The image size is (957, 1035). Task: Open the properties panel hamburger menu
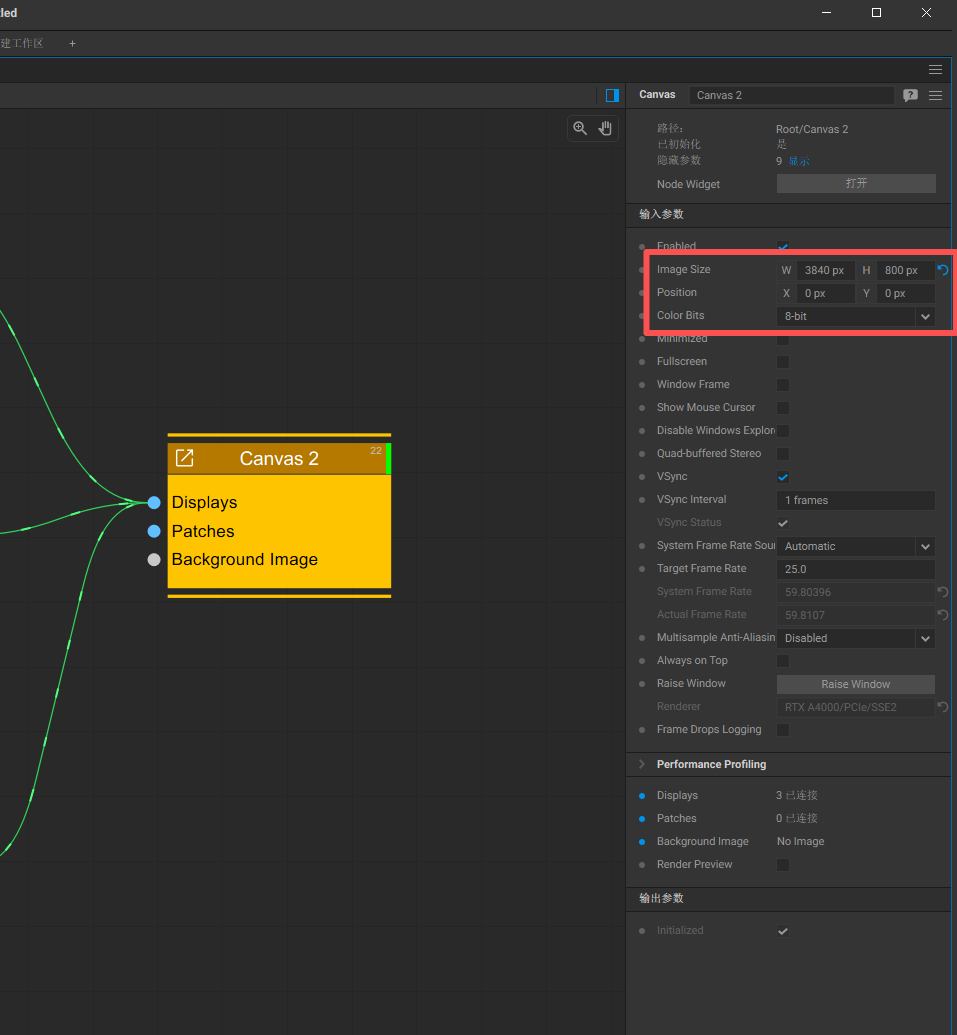(935, 95)
